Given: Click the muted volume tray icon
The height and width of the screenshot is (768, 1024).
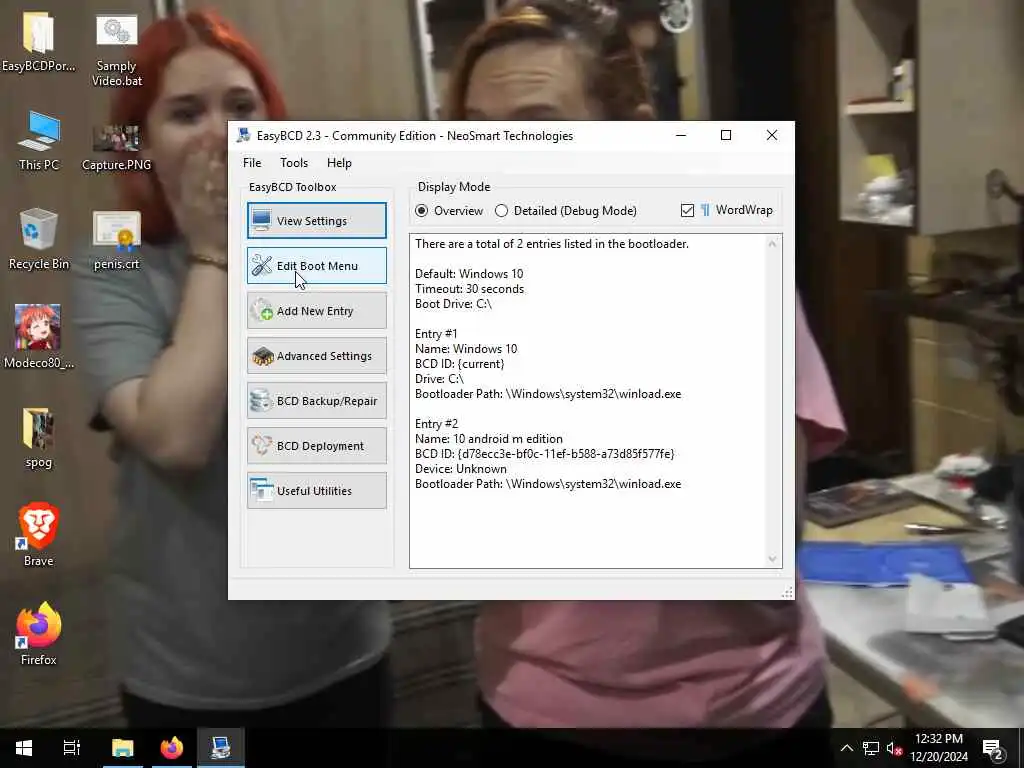Looking at the screenshot, I should click(x=894, y=748).
